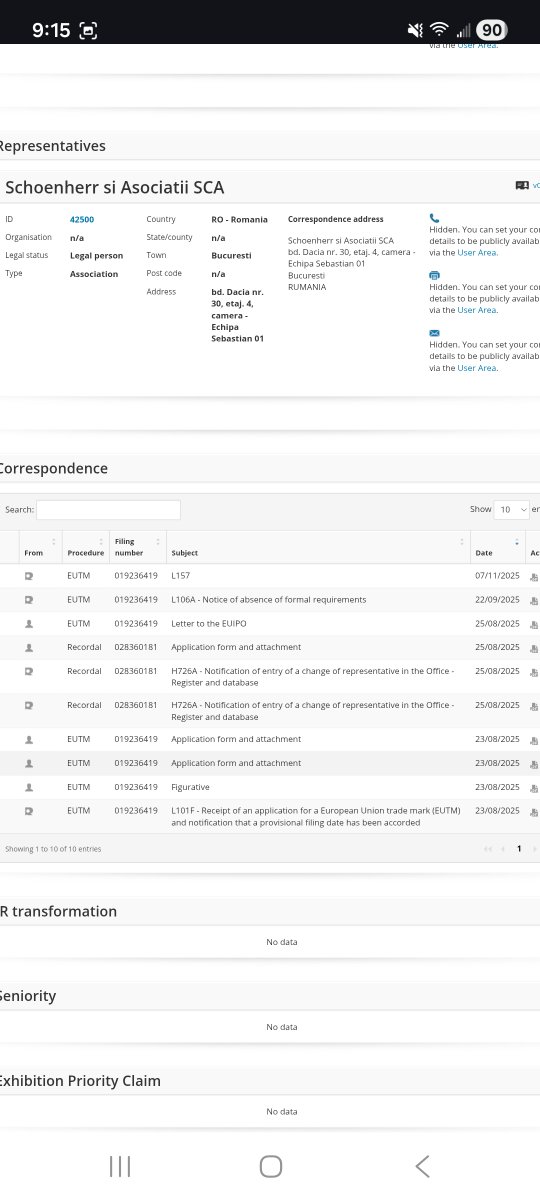Sort correspondence by the Subject column
This screenshot has height=1200, width=540.
tap(318, 547)
